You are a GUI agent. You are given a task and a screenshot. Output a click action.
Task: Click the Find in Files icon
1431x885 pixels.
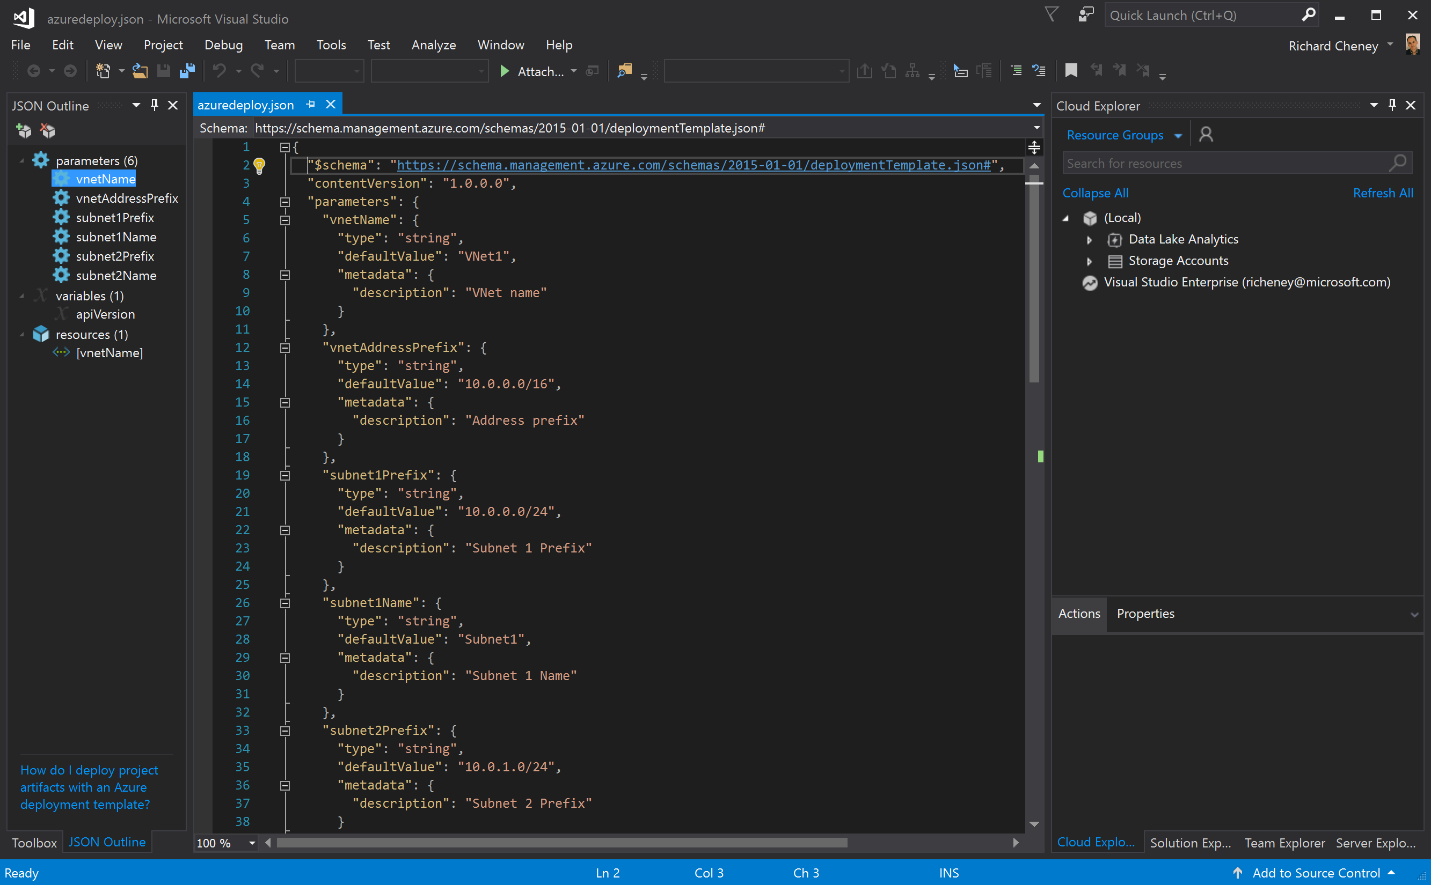[x=625, y=71]
